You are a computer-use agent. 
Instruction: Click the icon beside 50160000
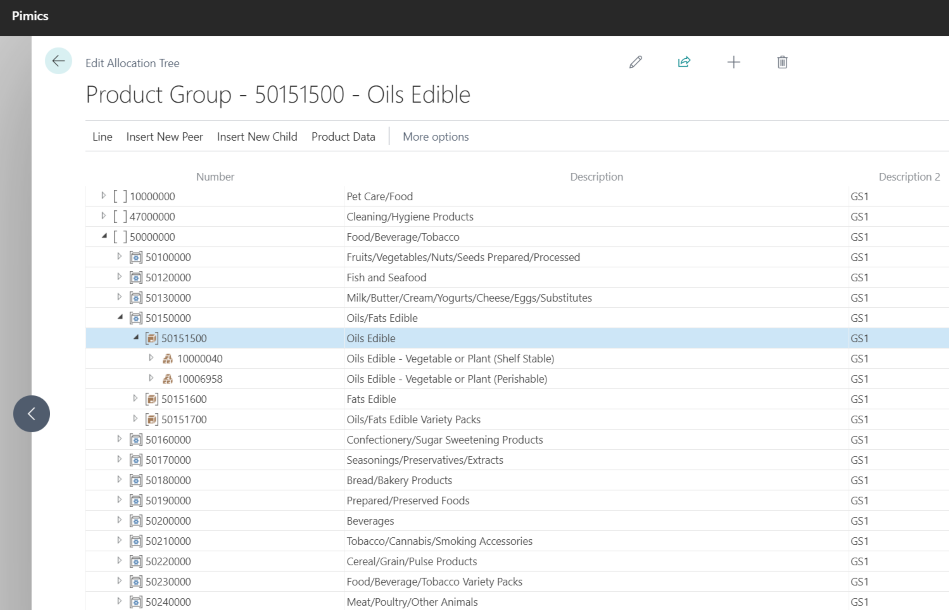coord(136,440)
